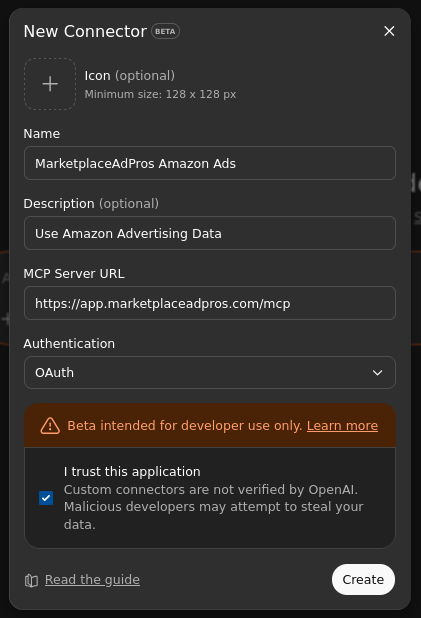Close the New Connector dialog
Viewport: 421px width, 618px height.
coord(389,31)
